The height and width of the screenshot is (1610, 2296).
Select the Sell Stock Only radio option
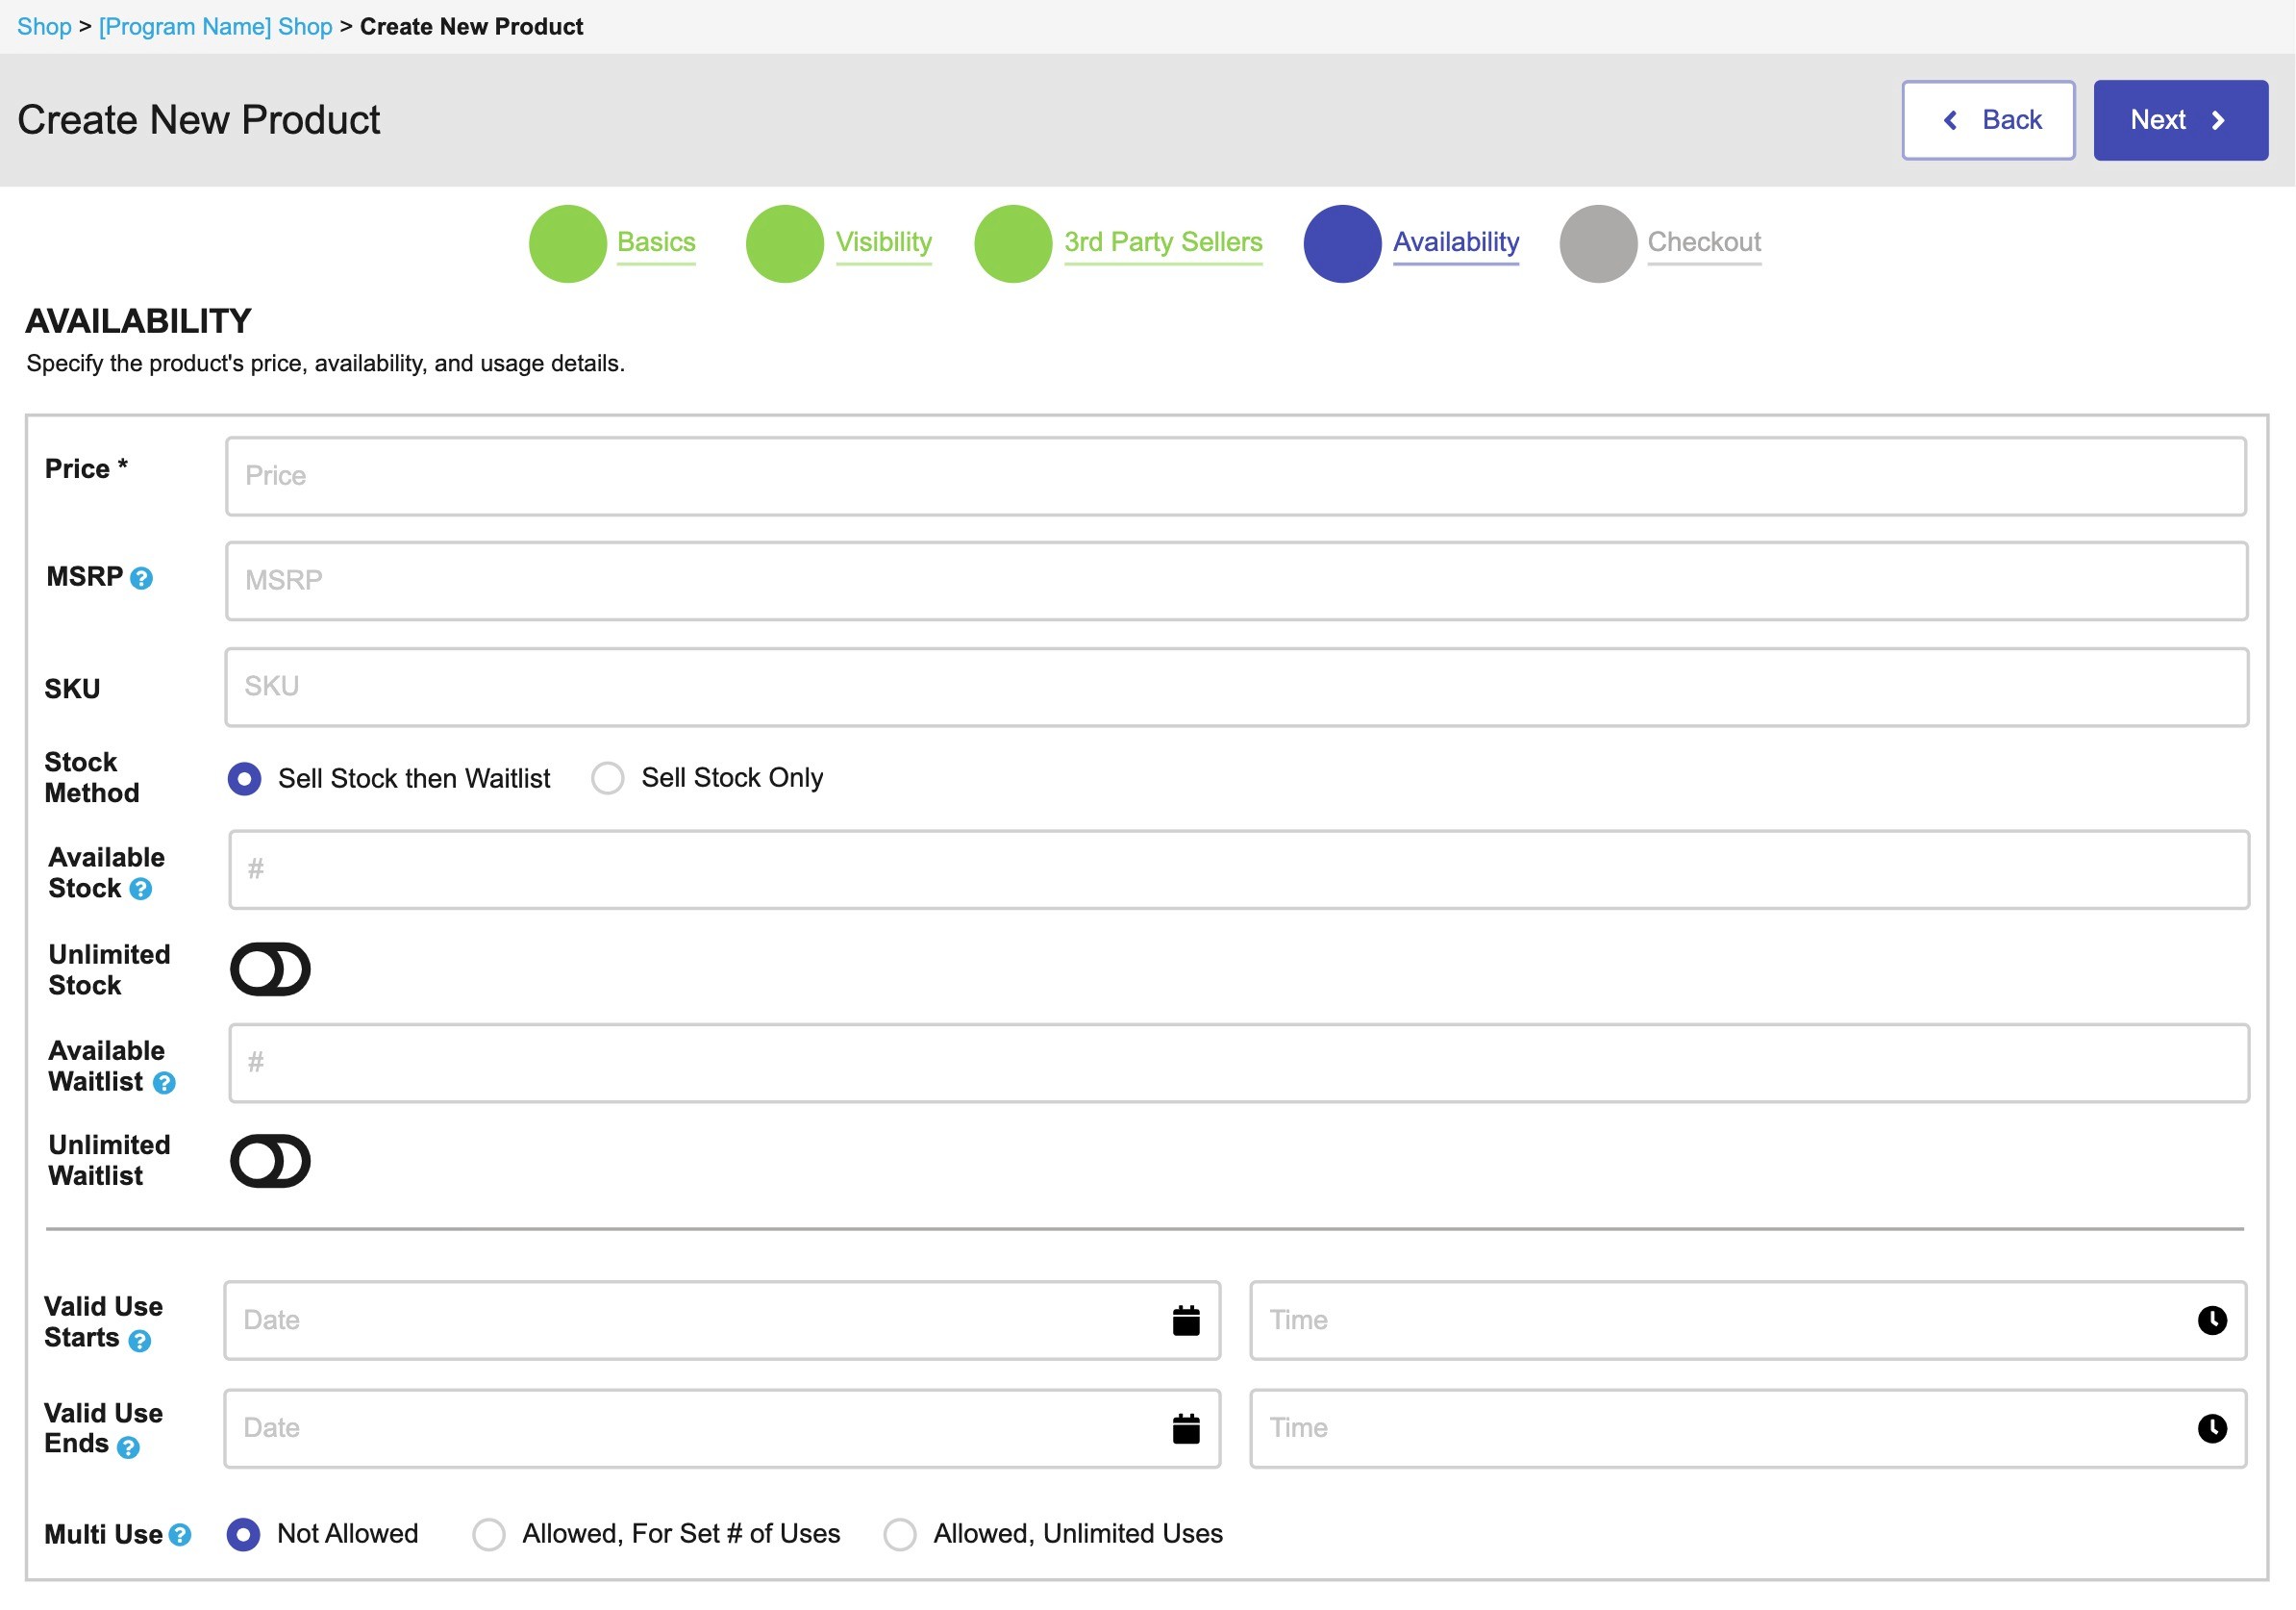point(608,779)
